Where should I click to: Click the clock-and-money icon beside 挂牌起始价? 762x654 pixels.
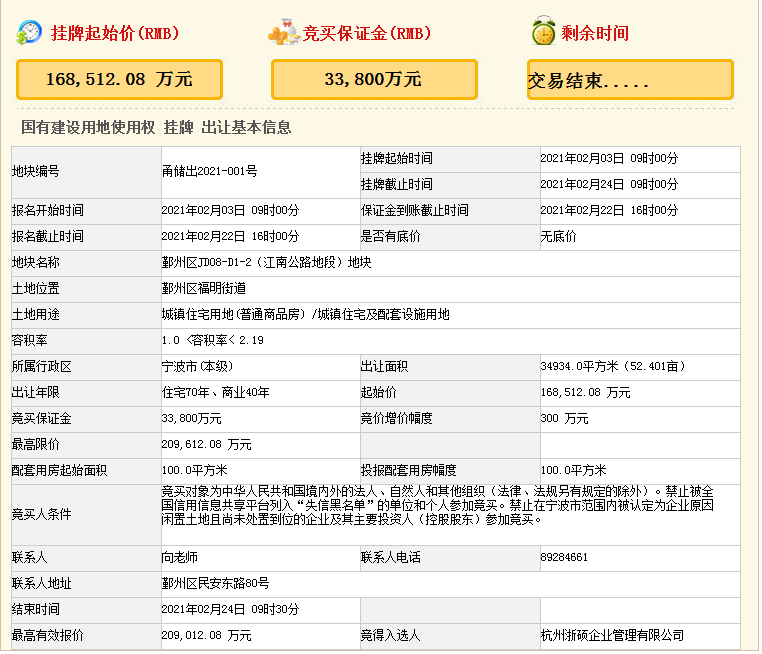pyautogui.click(x=29, y=33)
